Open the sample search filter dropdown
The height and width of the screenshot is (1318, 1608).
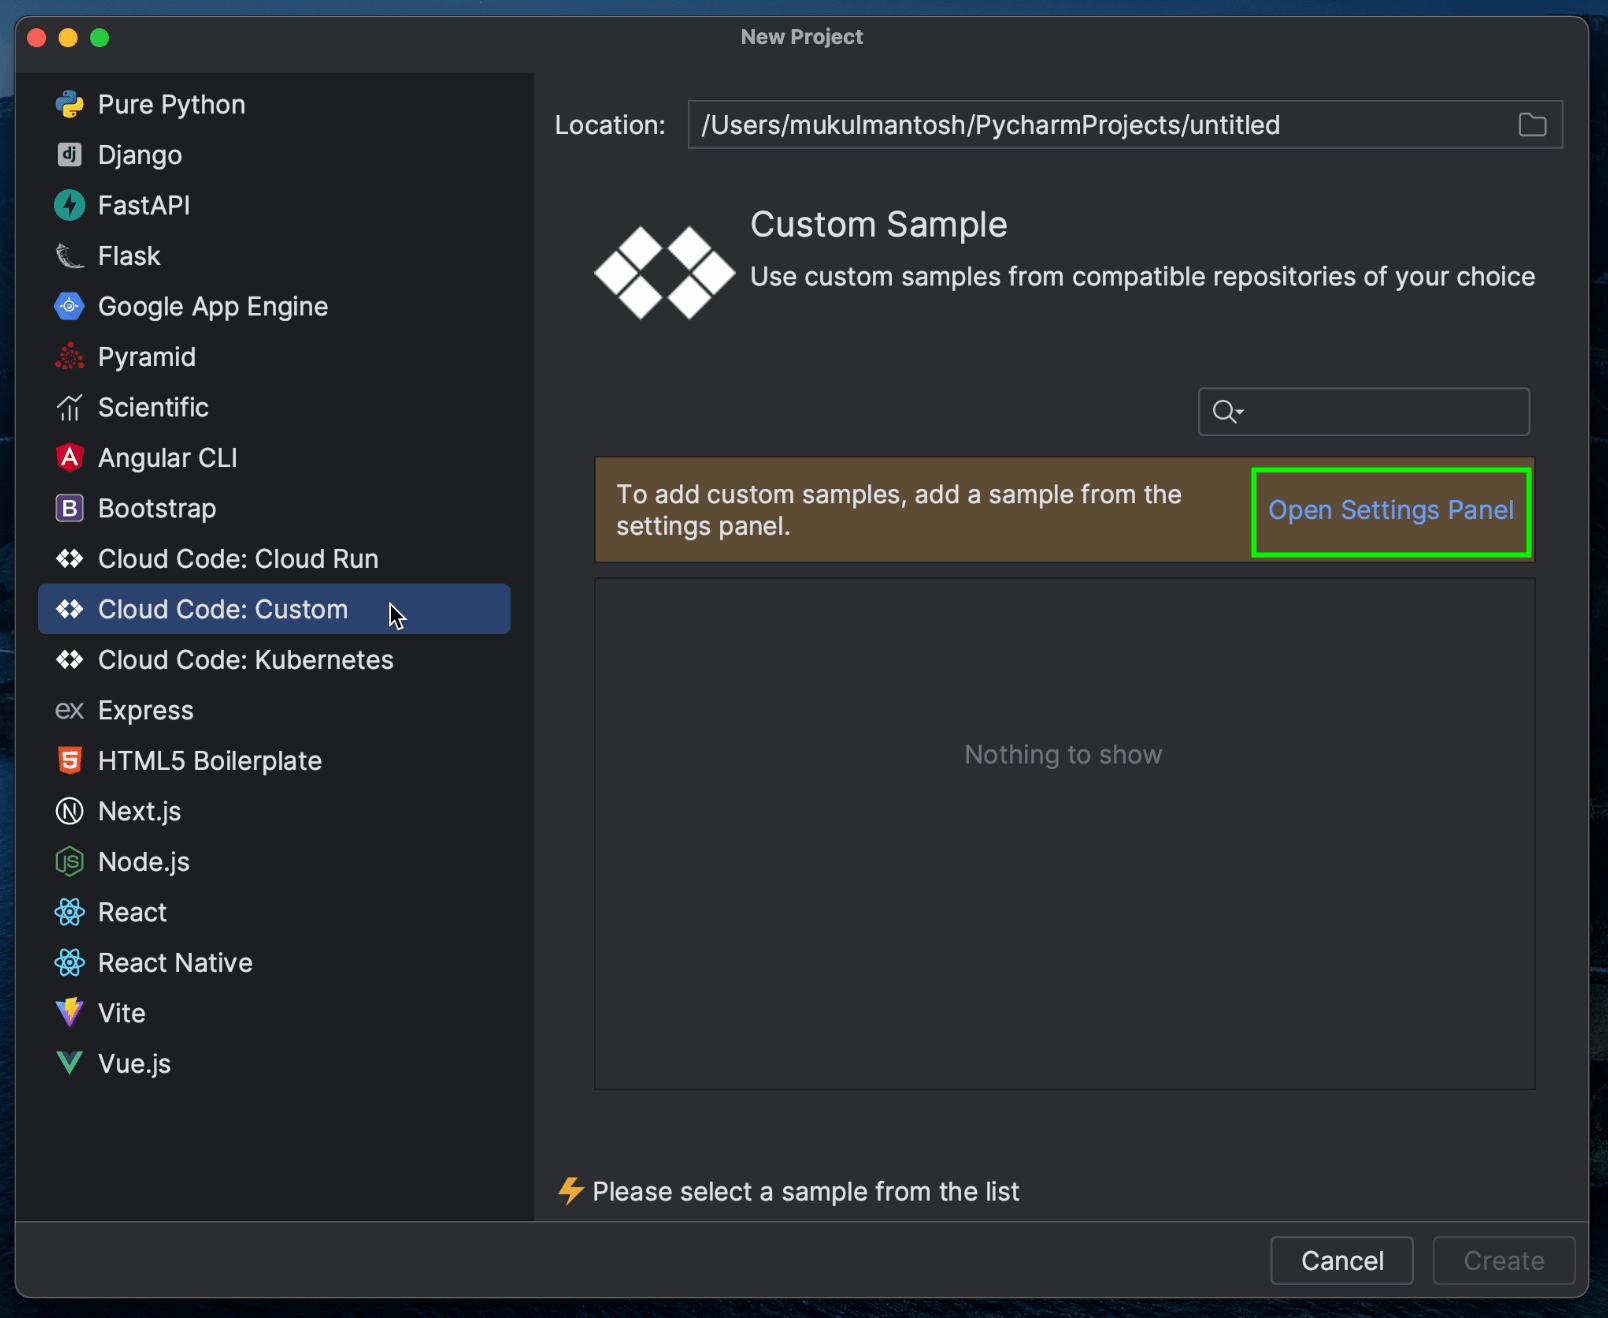click(1228, 411)
